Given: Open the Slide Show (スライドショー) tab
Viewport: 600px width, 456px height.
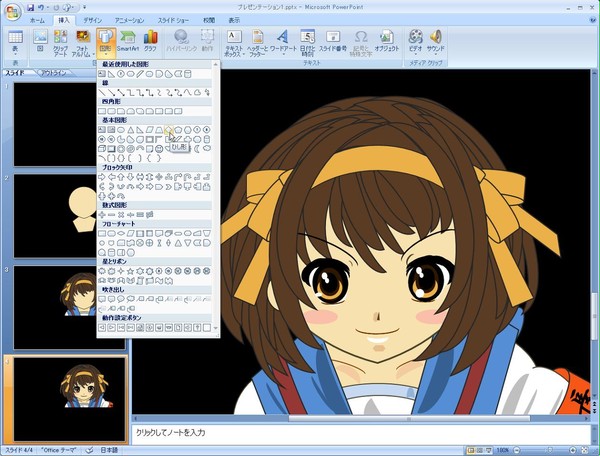Looking at the screenshot, I should (x=173, y=20).
